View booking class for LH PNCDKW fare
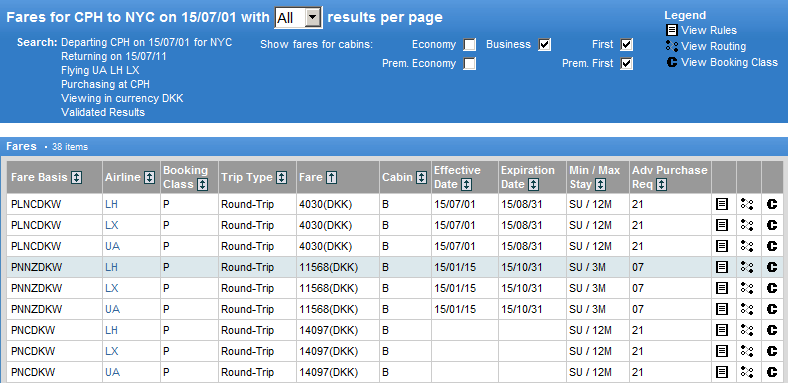The width and height of the screenshot is (788, 383). [x=771, y=330]
